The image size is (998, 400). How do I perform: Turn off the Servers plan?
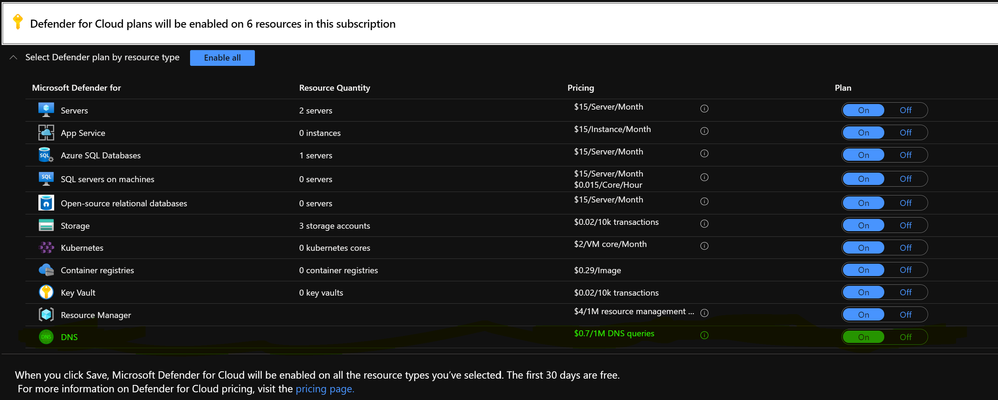pyautogui.click(x=905, y=110)
